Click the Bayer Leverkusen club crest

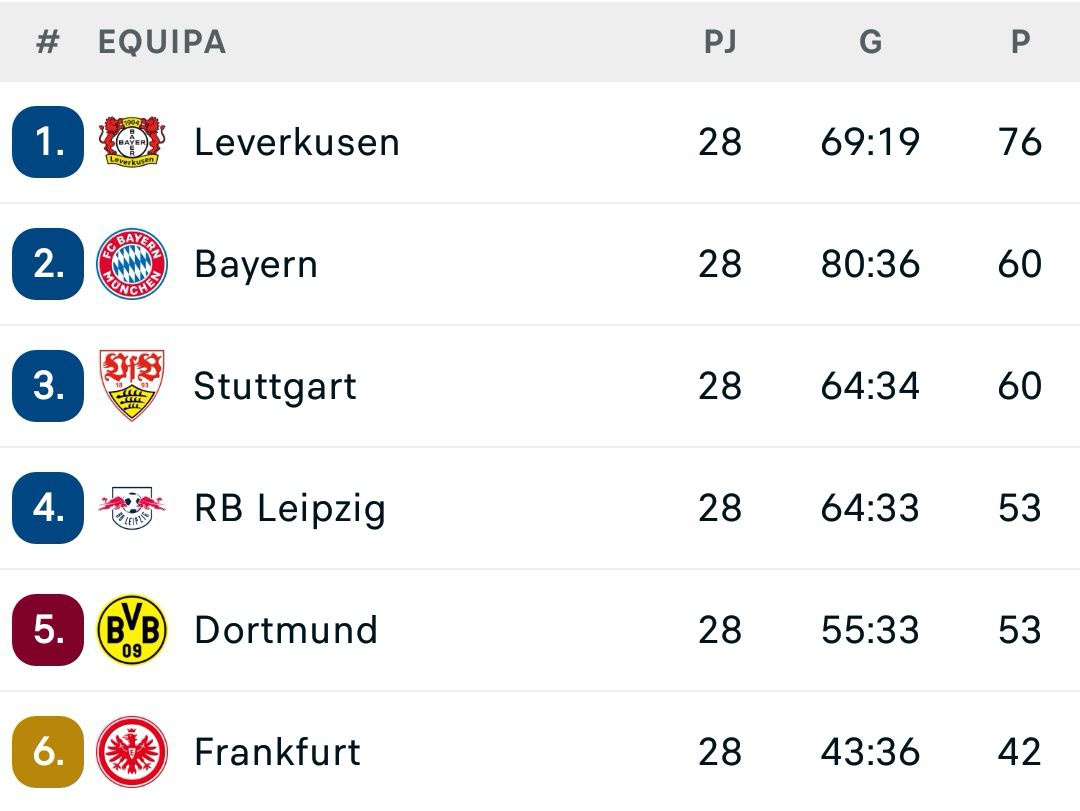click(132, 142)
